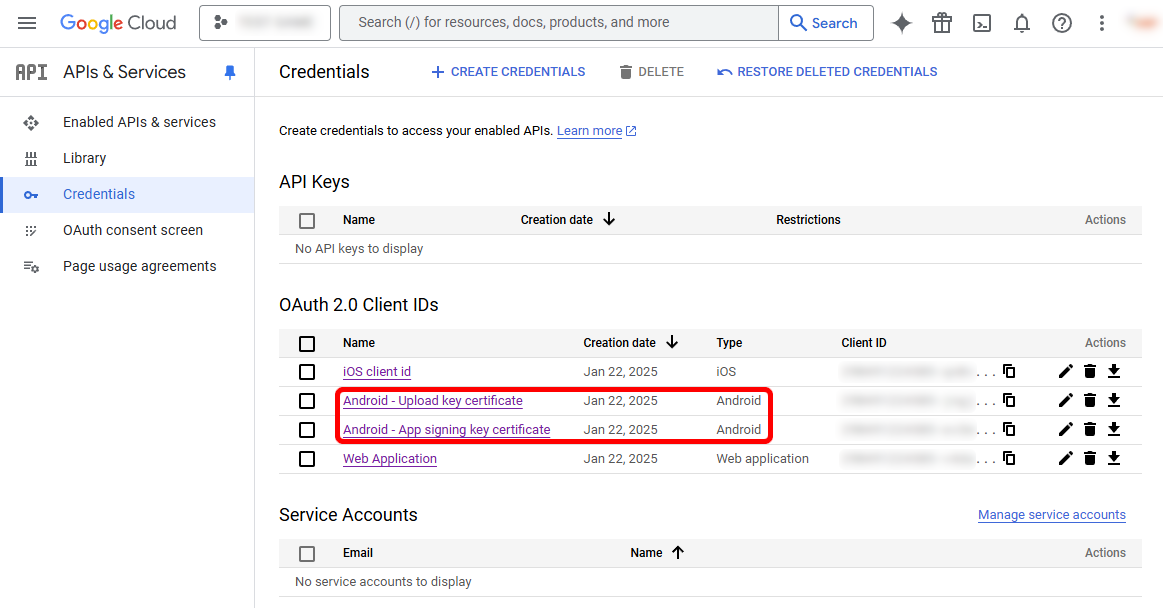Delete the Android App signing key client
The image size is (1163, 608).
pos(1090,429)
